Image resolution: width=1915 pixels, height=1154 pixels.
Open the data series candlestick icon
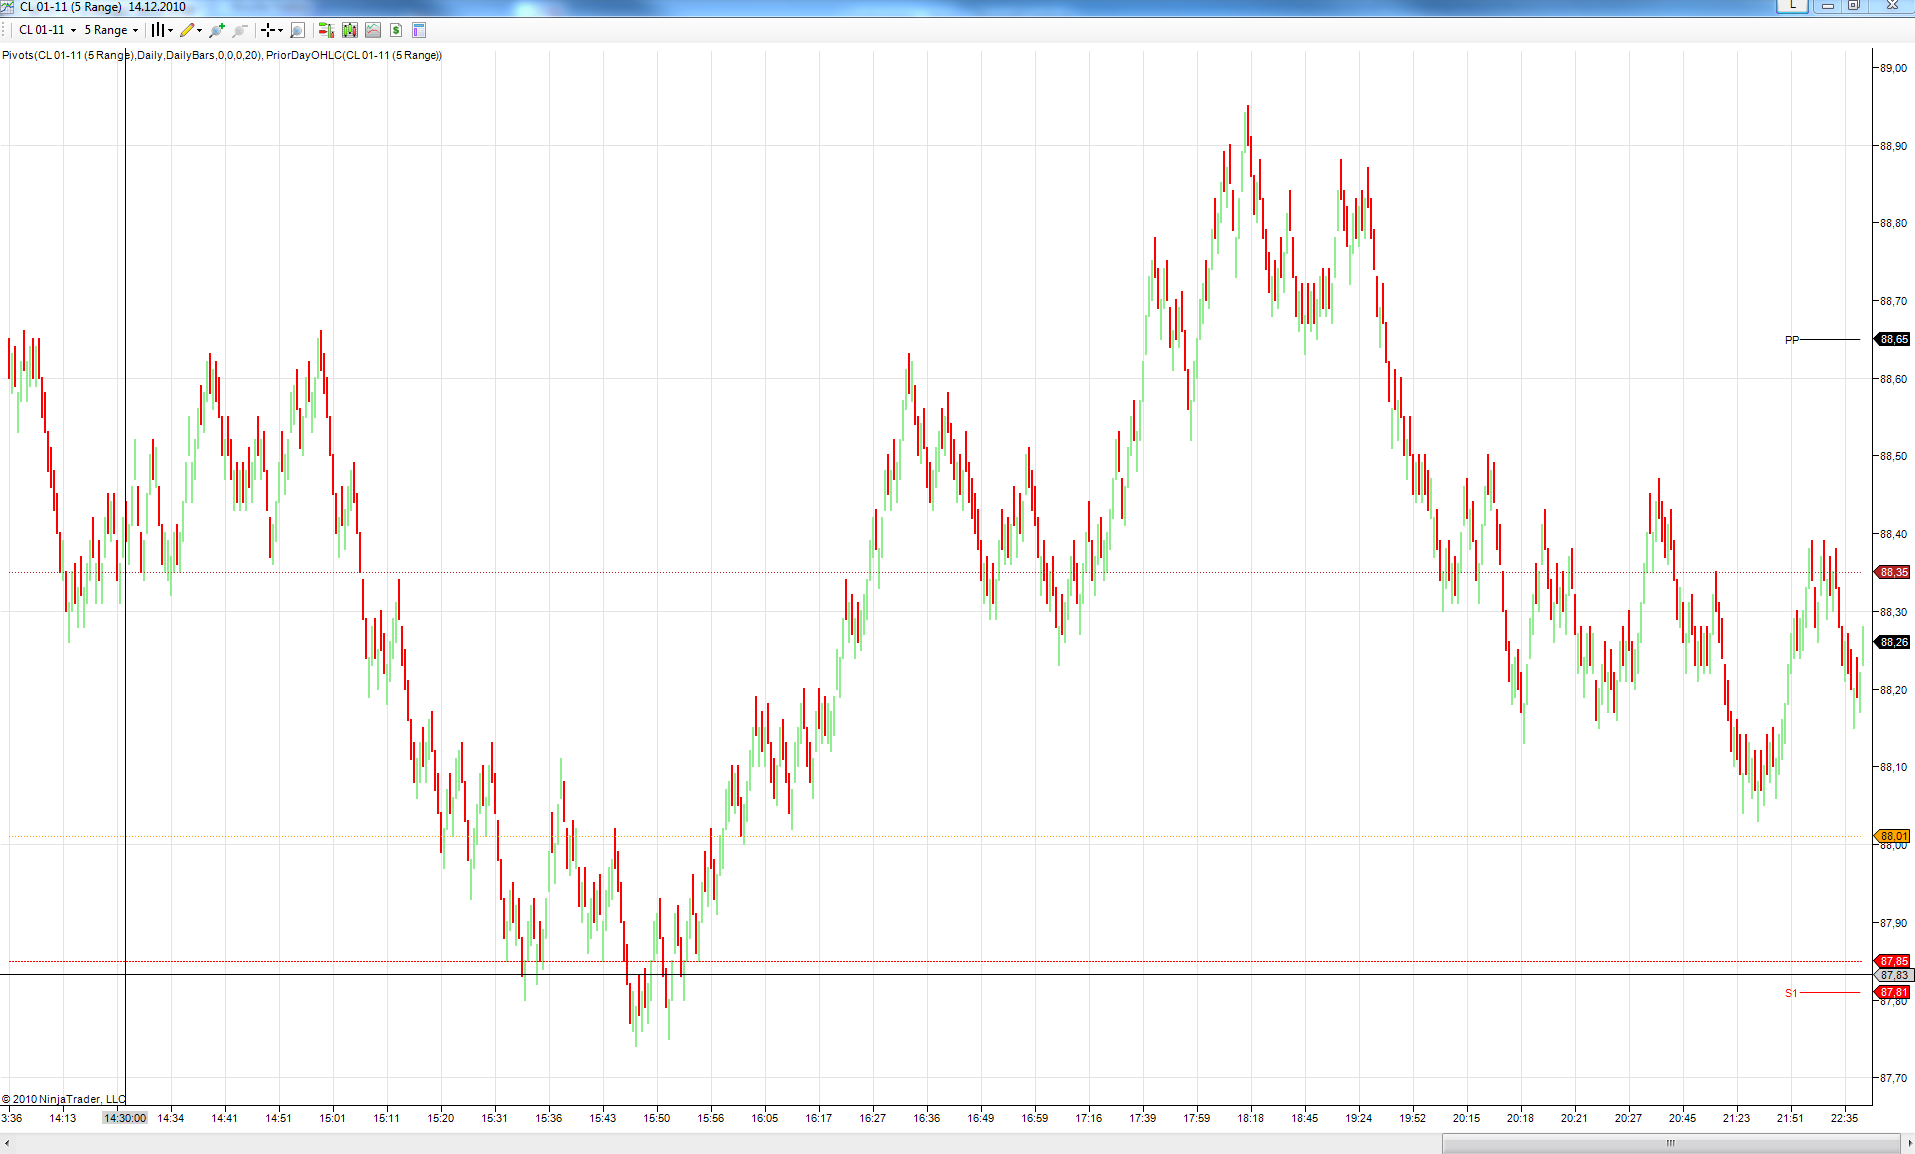[x=350, y=30]
